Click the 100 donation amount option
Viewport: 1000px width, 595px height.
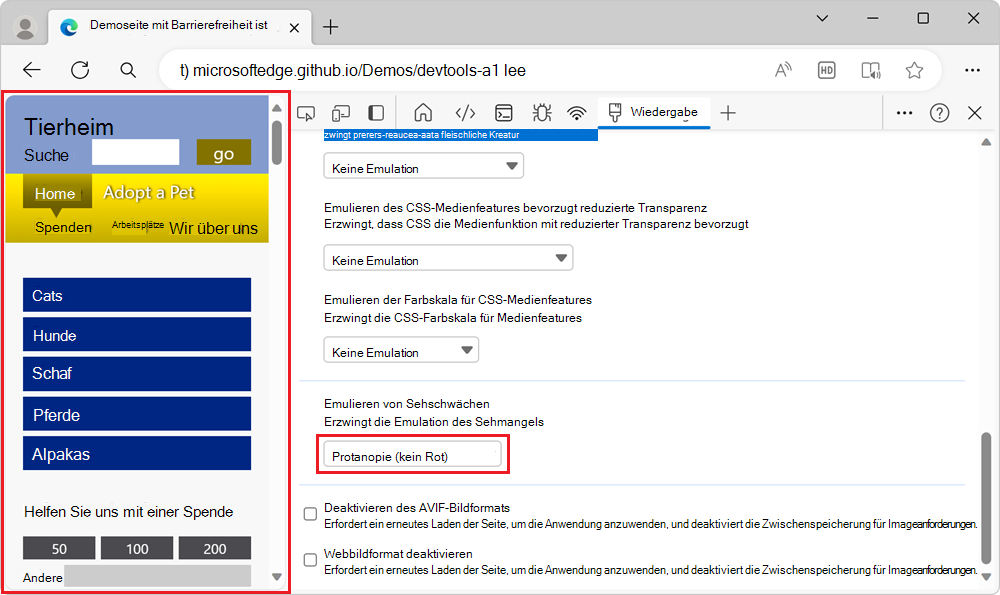(x=136, y=548)
